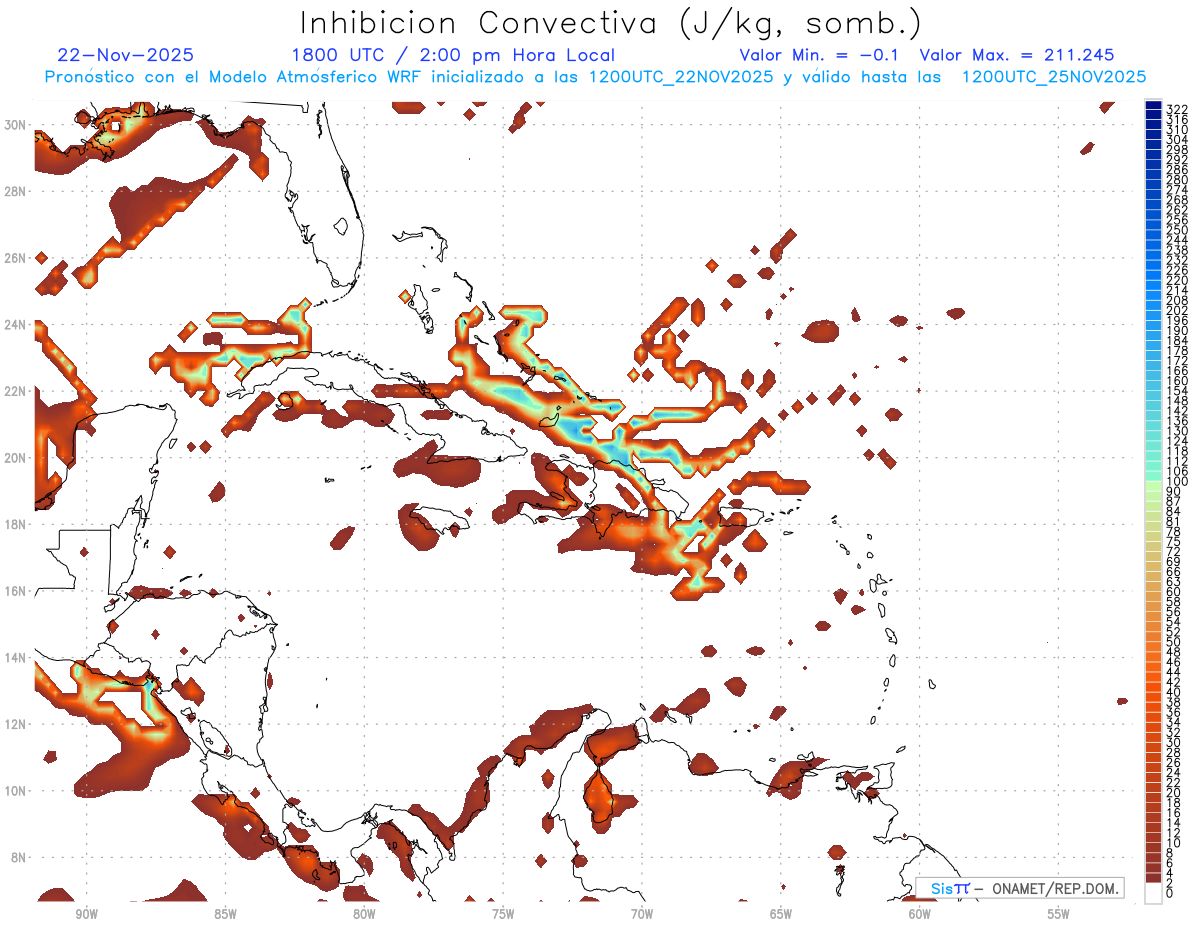Click the '28N' latitude label
Image resolution: width=1200 pixels, height=927 pixels.
pyautogui.click(x=16, y=191)
